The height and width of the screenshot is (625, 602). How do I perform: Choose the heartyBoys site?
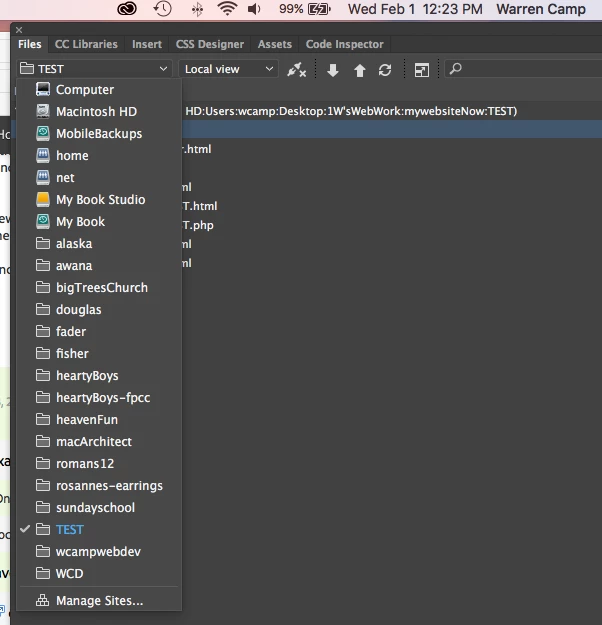click(x=99, y=375)
